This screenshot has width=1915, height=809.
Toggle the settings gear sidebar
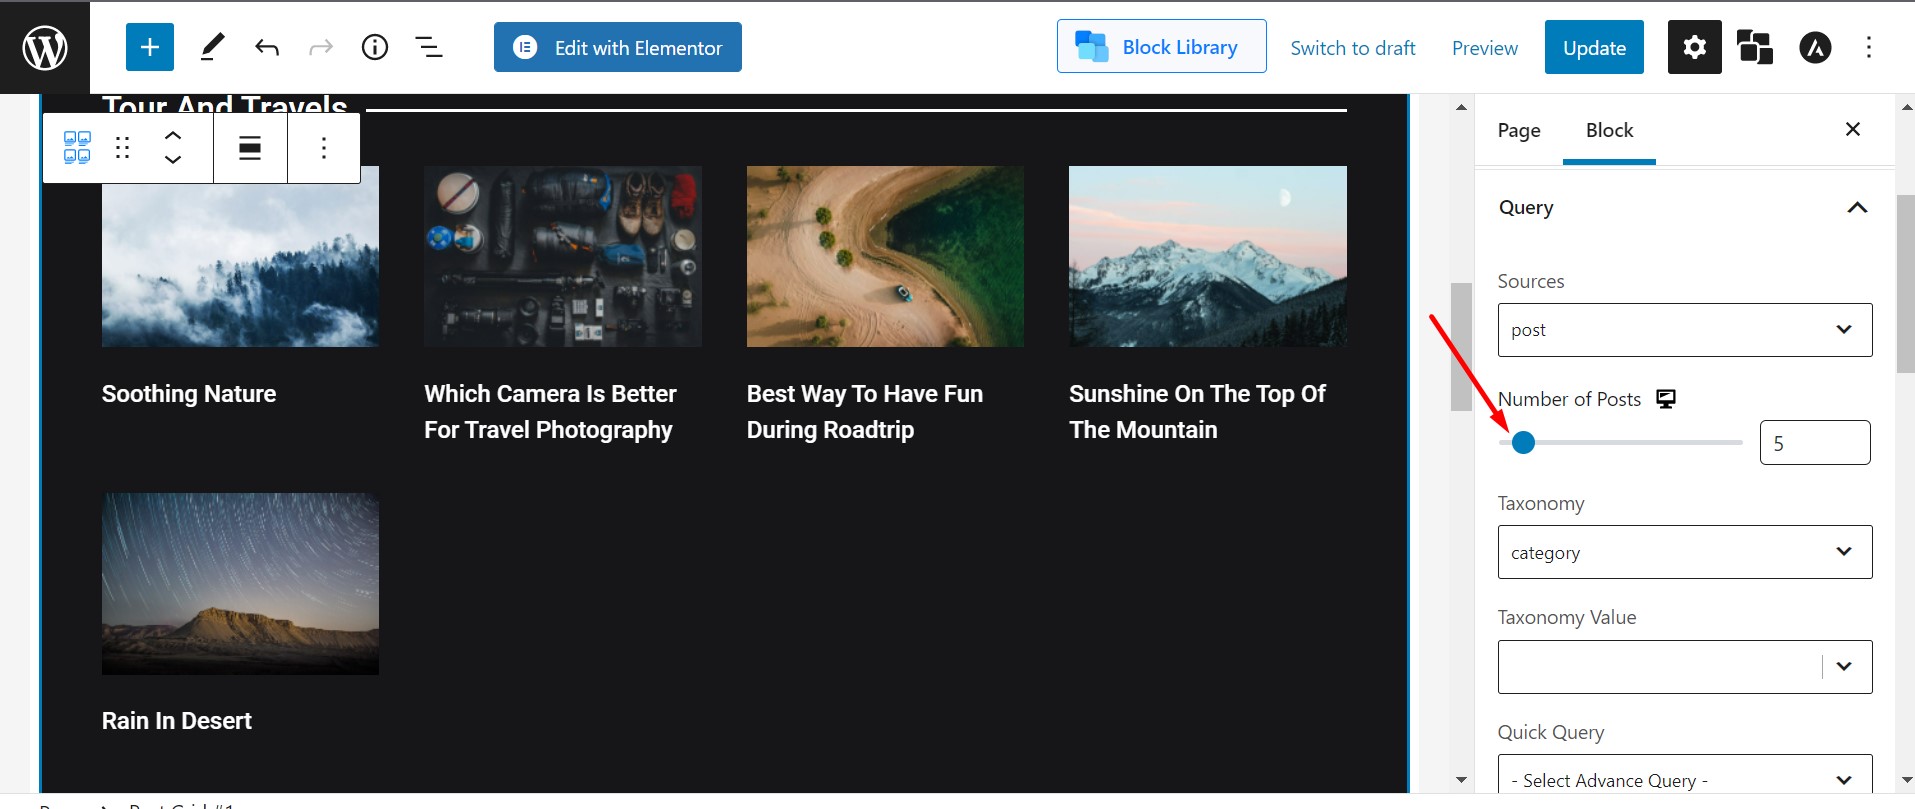pos(1694,47)
